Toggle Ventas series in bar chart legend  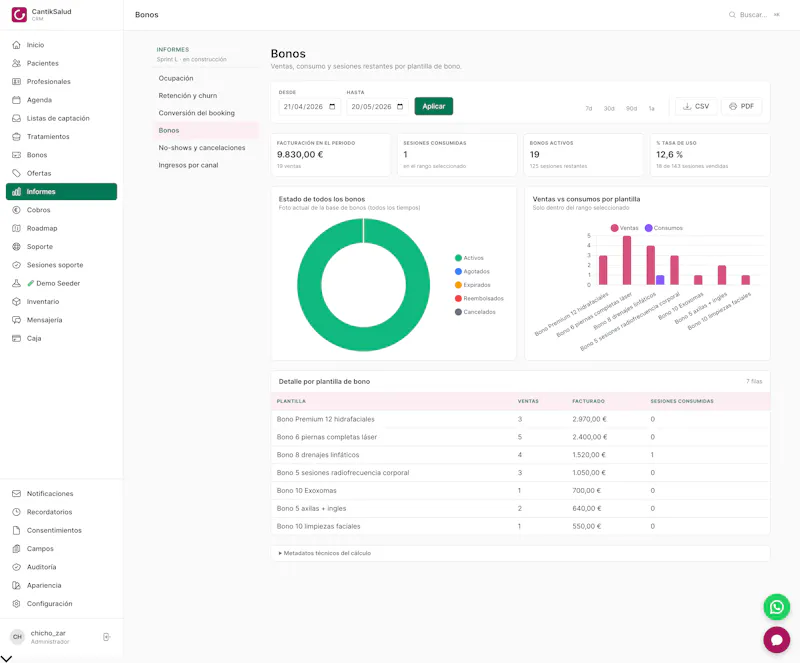624,228
